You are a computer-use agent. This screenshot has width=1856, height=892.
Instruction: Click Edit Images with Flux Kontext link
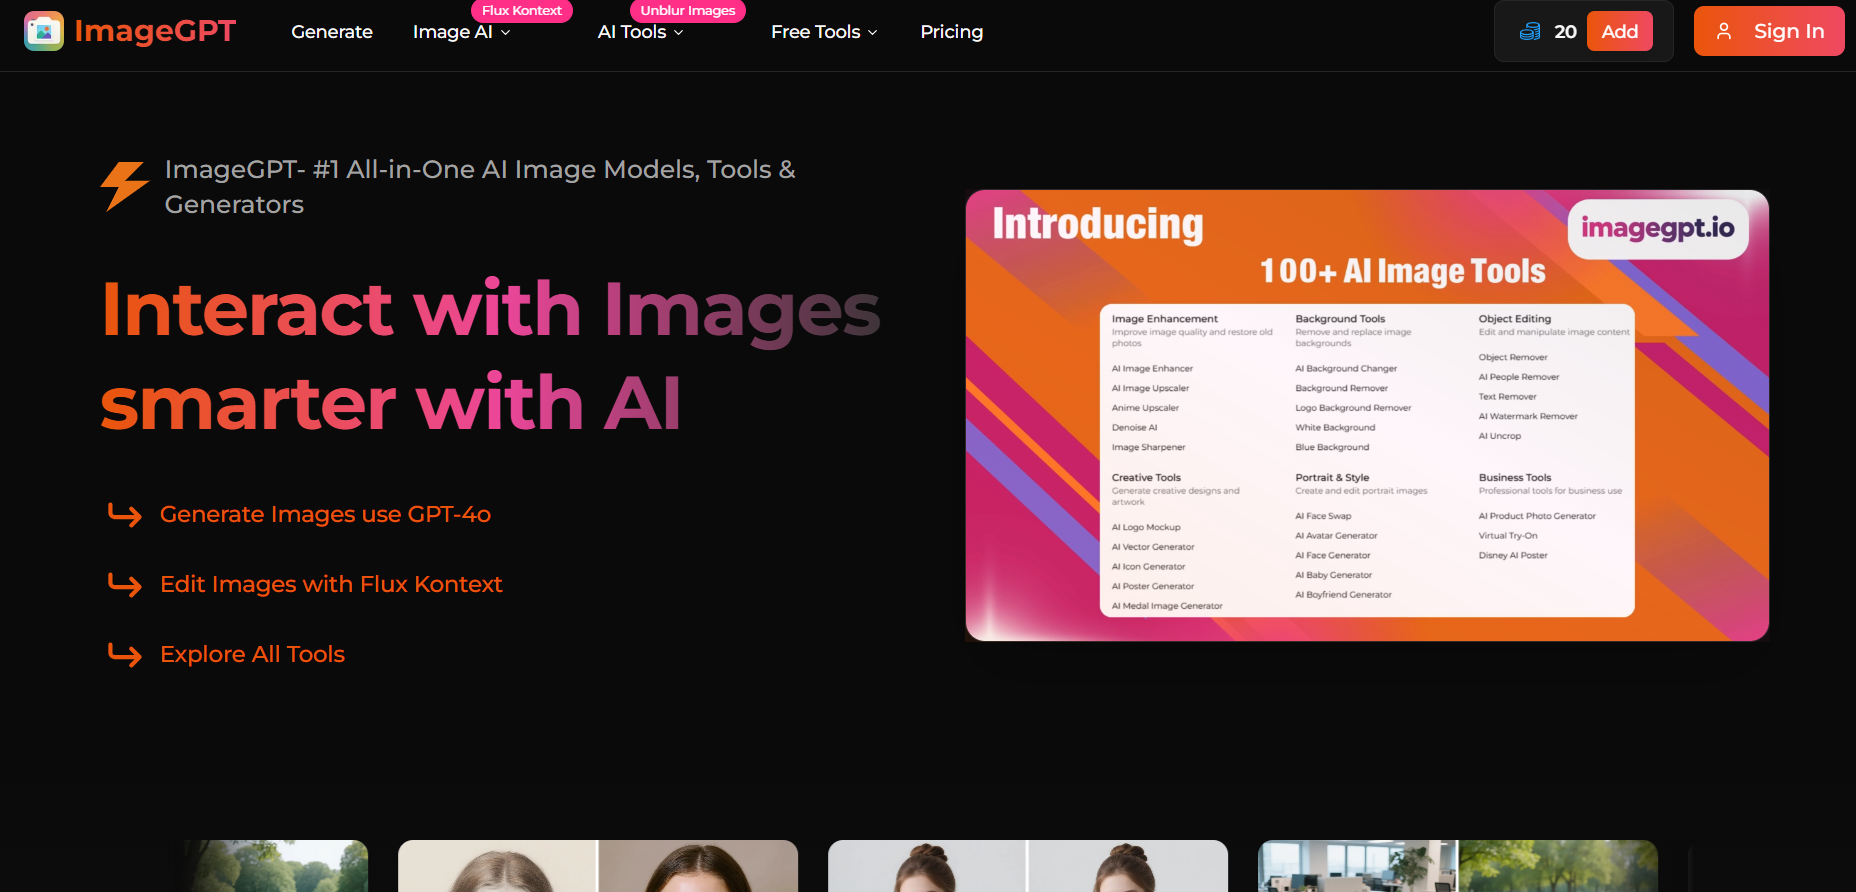[x=331, y=584]
